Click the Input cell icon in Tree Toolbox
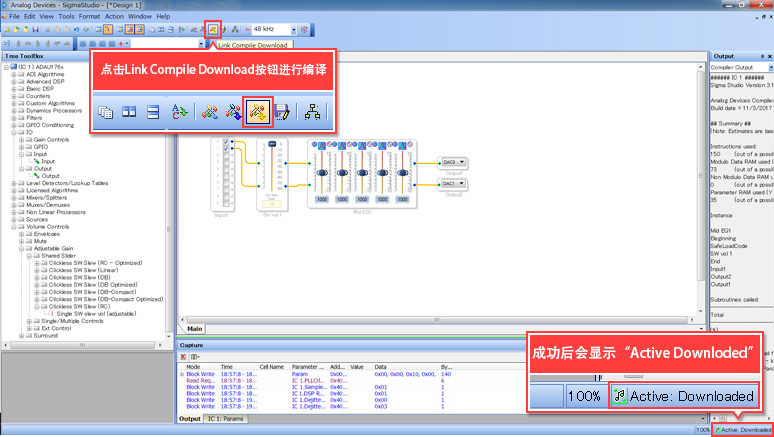The width and height of the screenshot is (774, 437). [x=37, y=161]
